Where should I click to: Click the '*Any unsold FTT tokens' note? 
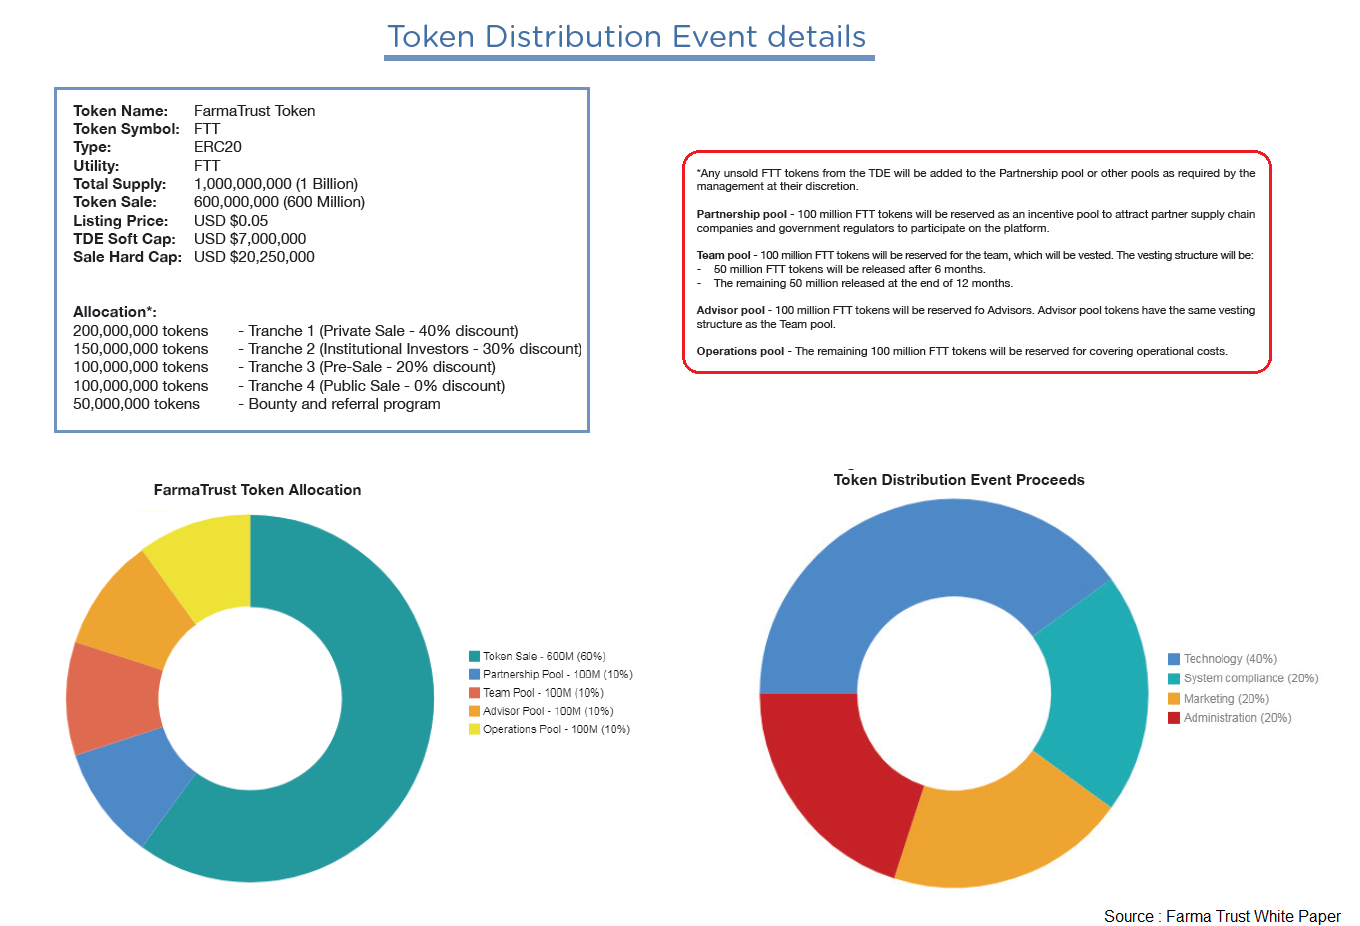976,180
